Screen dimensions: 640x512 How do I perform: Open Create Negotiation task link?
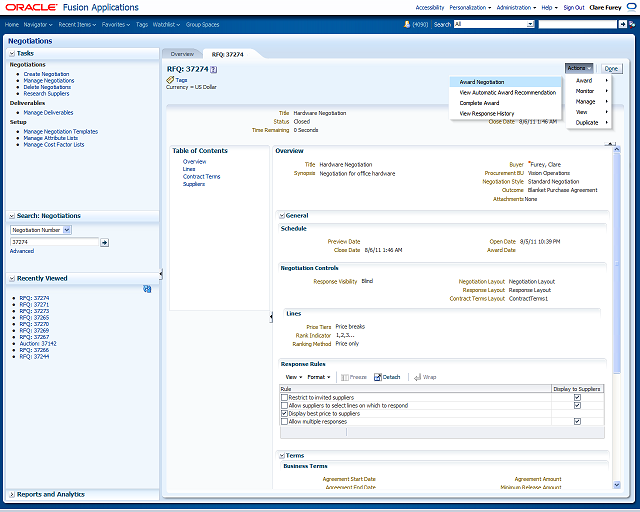(46, 74)
